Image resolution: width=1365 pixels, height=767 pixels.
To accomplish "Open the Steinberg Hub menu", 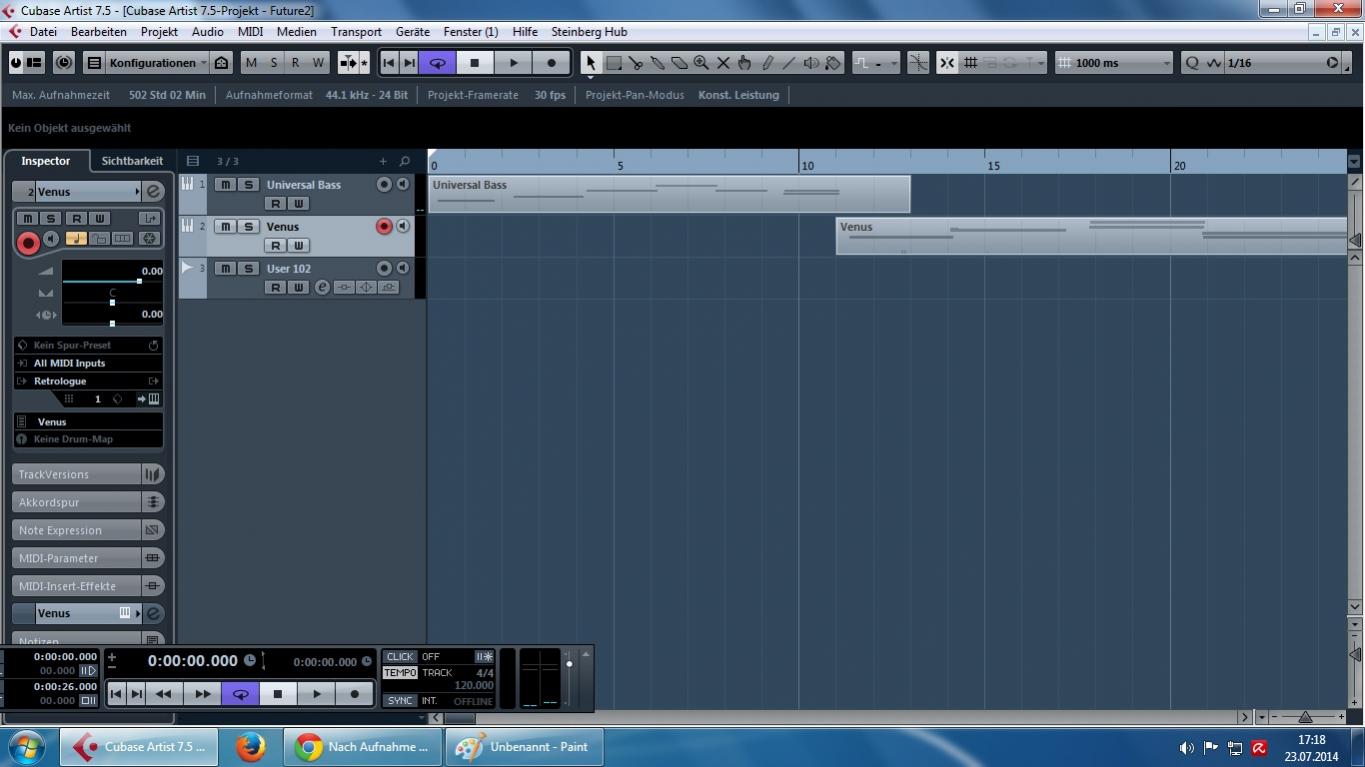I will (589, 32).
